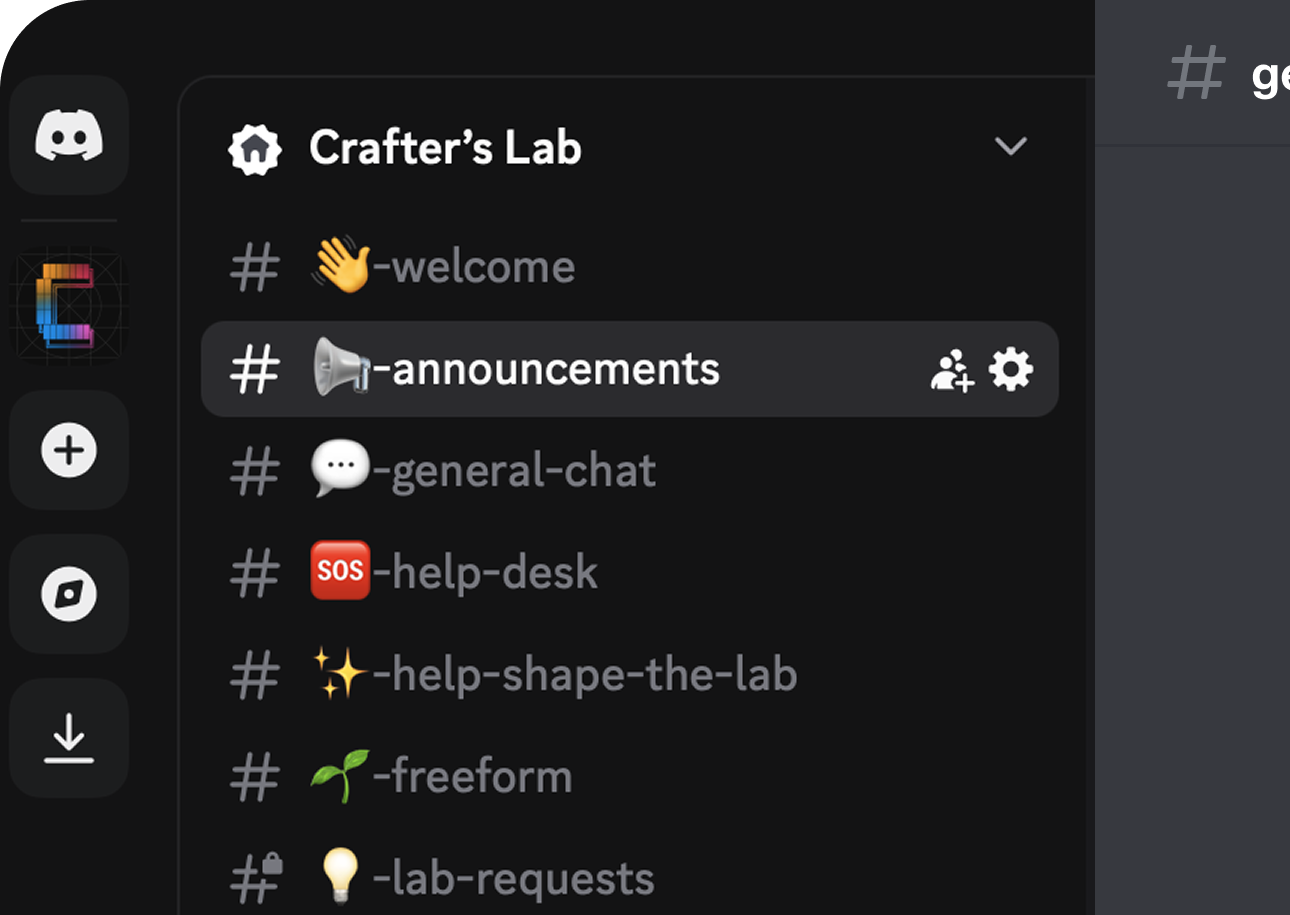The image size is (1290, 915).
Task: Open the welcome channel
Action: [482, 267]
